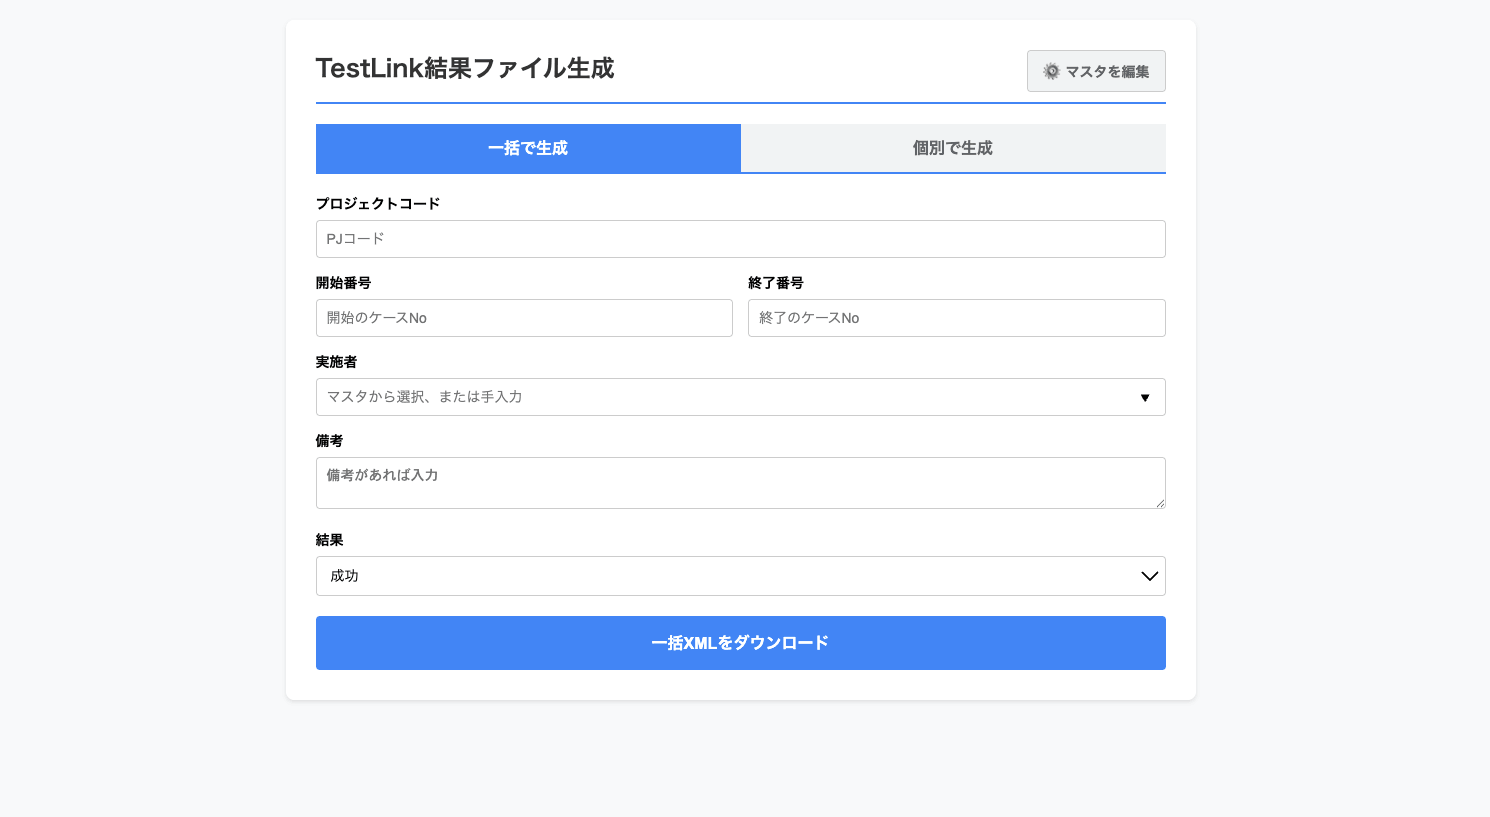Expand the 実施者 dropdown arrow
1490x817 pixels.
coord(1145,398)
